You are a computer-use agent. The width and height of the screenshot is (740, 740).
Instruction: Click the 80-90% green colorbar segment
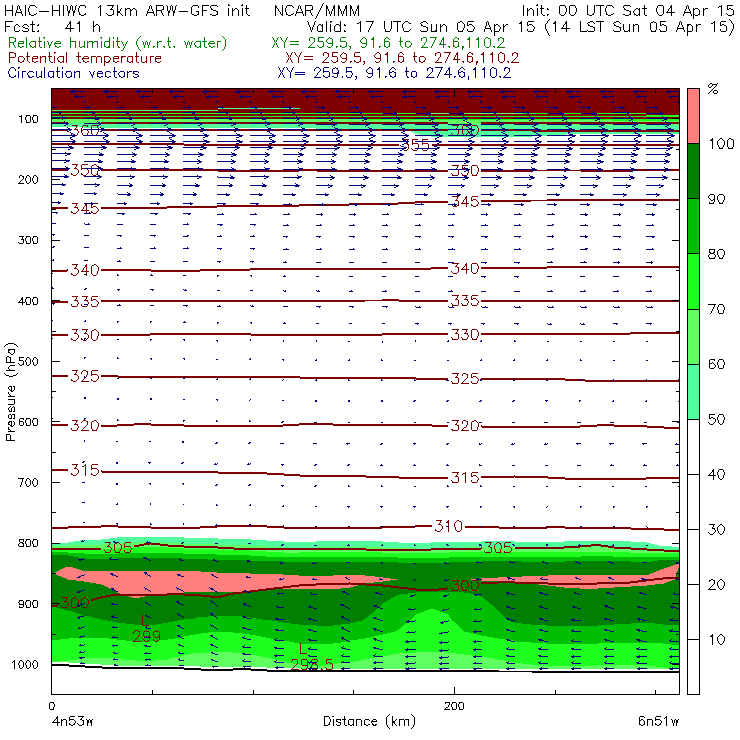point(693,226)
